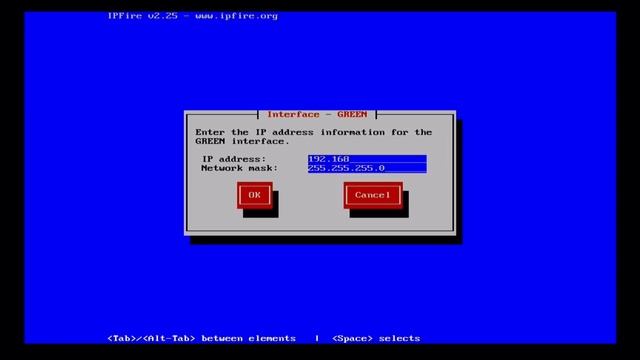Image resolution: width=640 pixels, height=360 pixels.
Task: Click the 'IPFire v2.25 - www.ipfire.org' header text
Action: (x=192, y=16)
